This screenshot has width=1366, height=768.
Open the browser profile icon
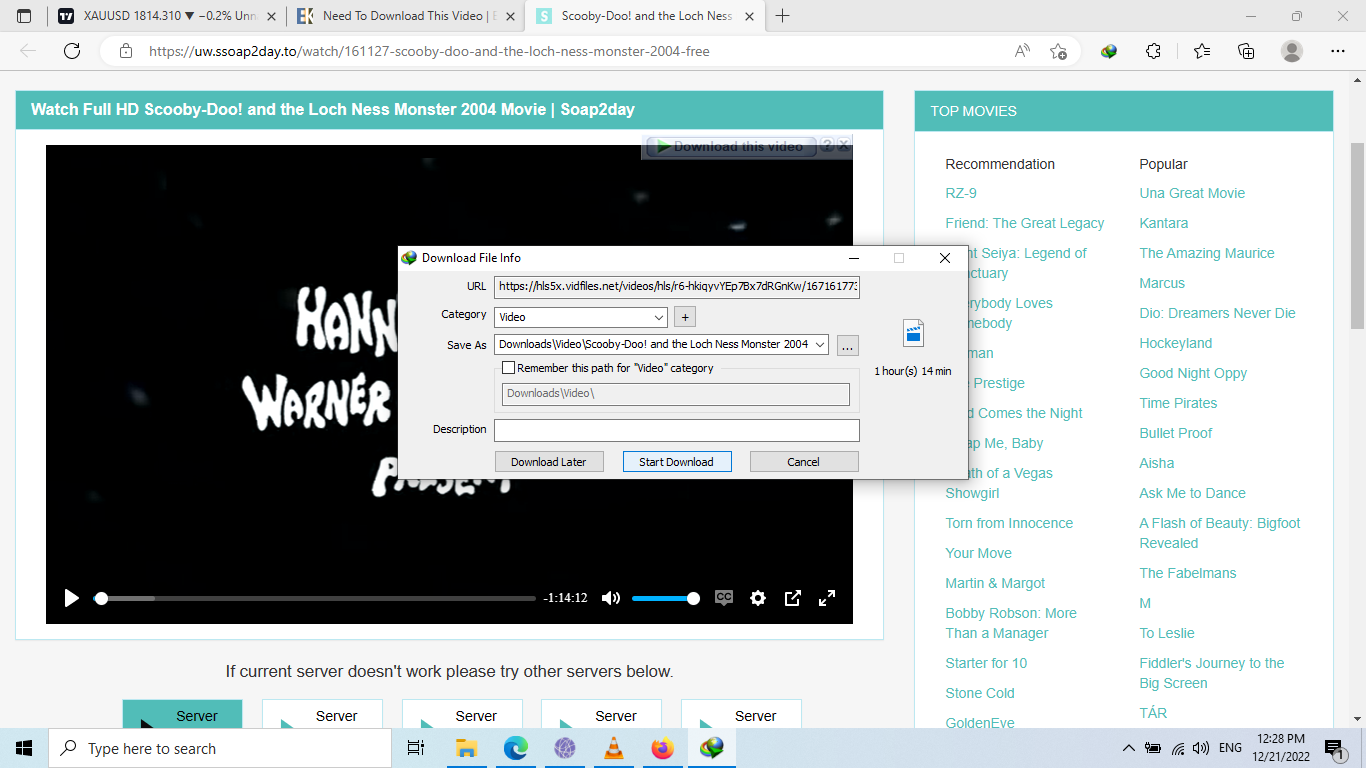pyautogui.click(x=1292, y=51)
